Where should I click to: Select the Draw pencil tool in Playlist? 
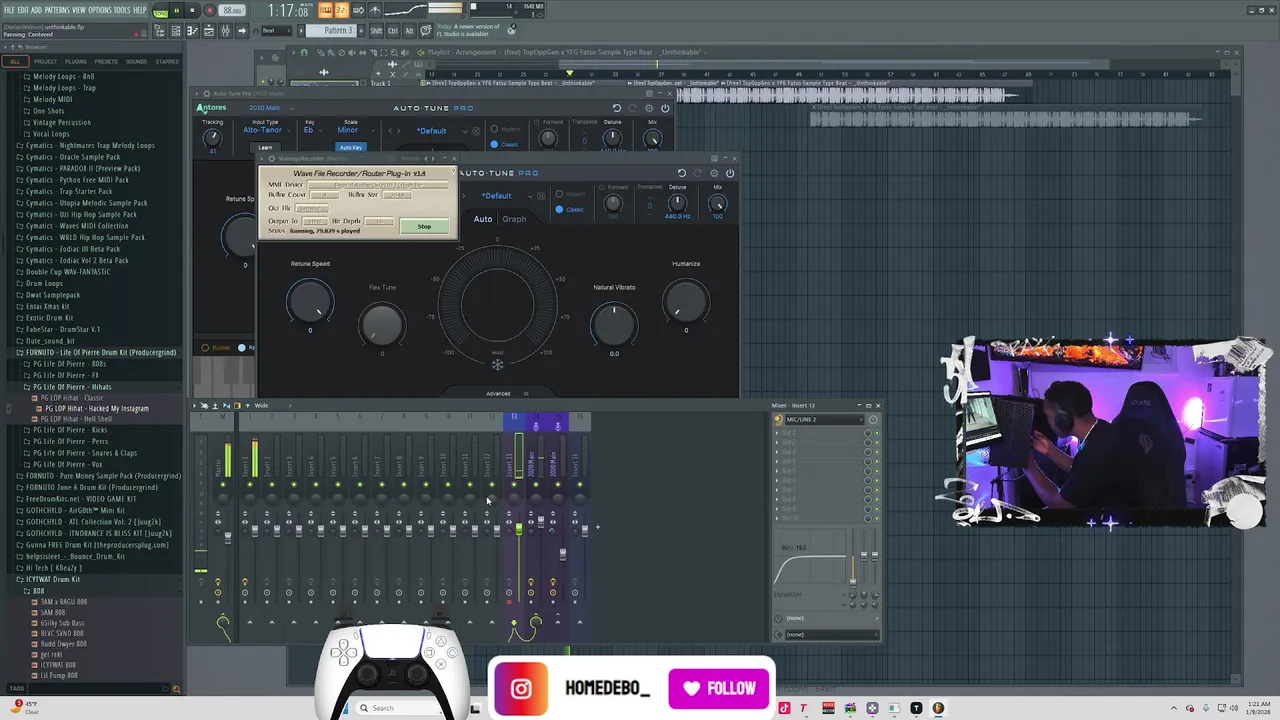click(321, 52)
